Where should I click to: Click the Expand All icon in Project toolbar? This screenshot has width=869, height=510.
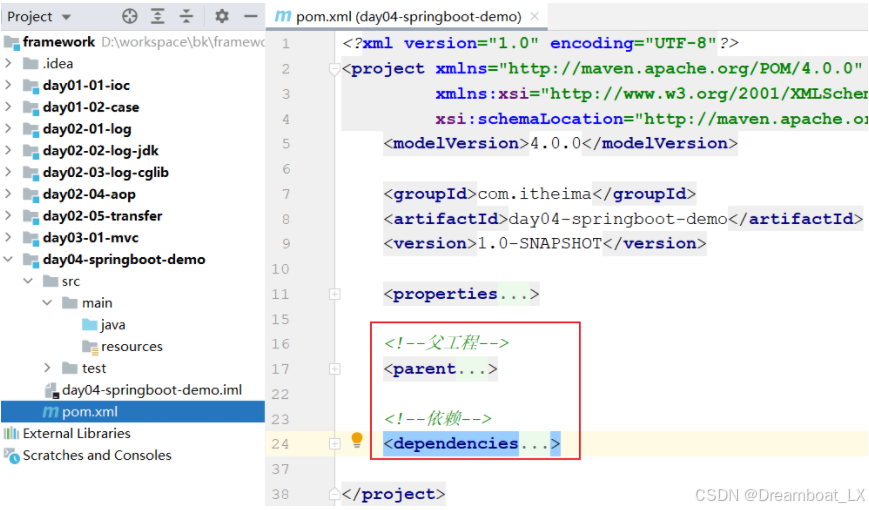(158, 17)
